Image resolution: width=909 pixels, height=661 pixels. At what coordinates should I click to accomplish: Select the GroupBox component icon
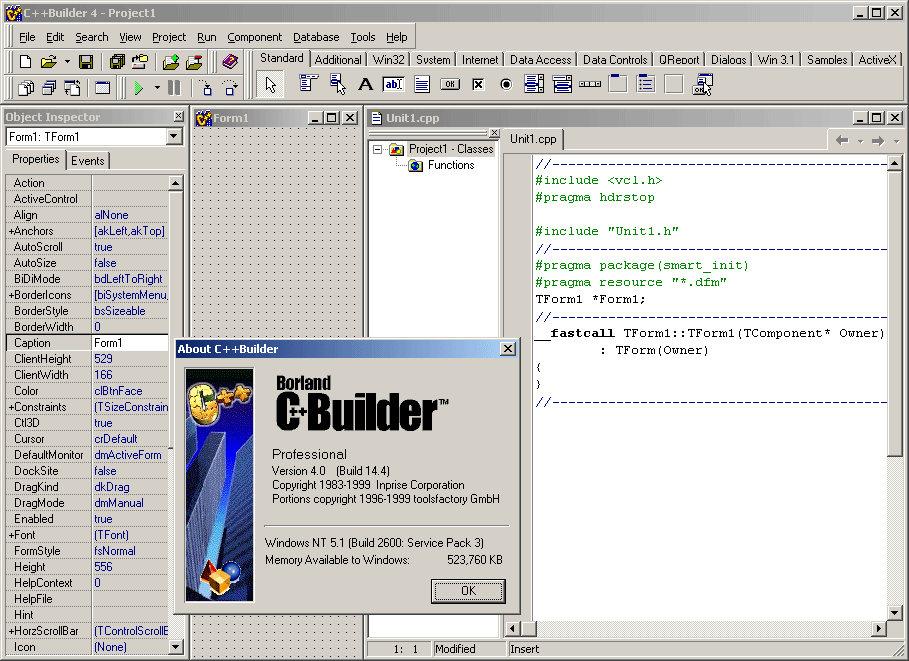tap(617, 84)
